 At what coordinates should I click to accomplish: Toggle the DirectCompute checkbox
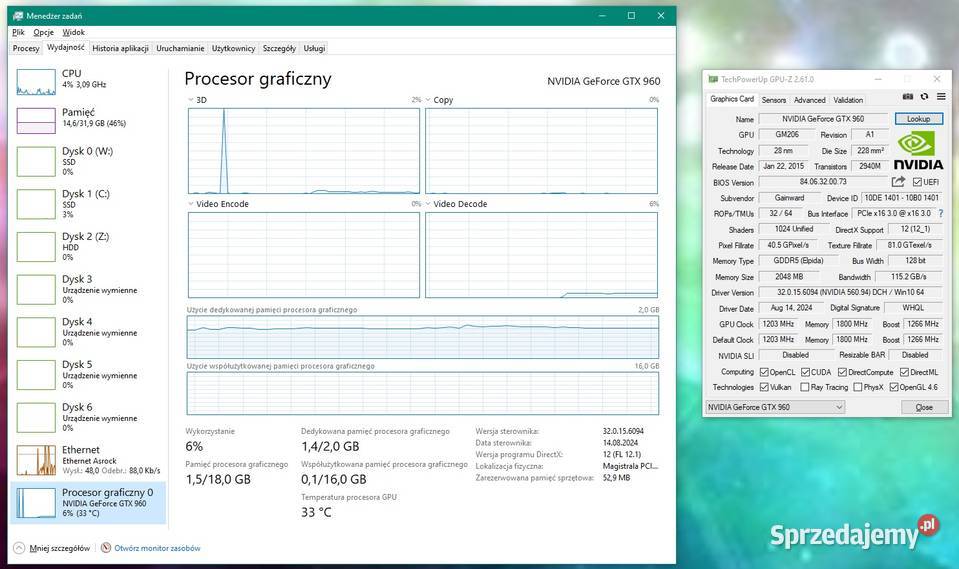(842, 372)
